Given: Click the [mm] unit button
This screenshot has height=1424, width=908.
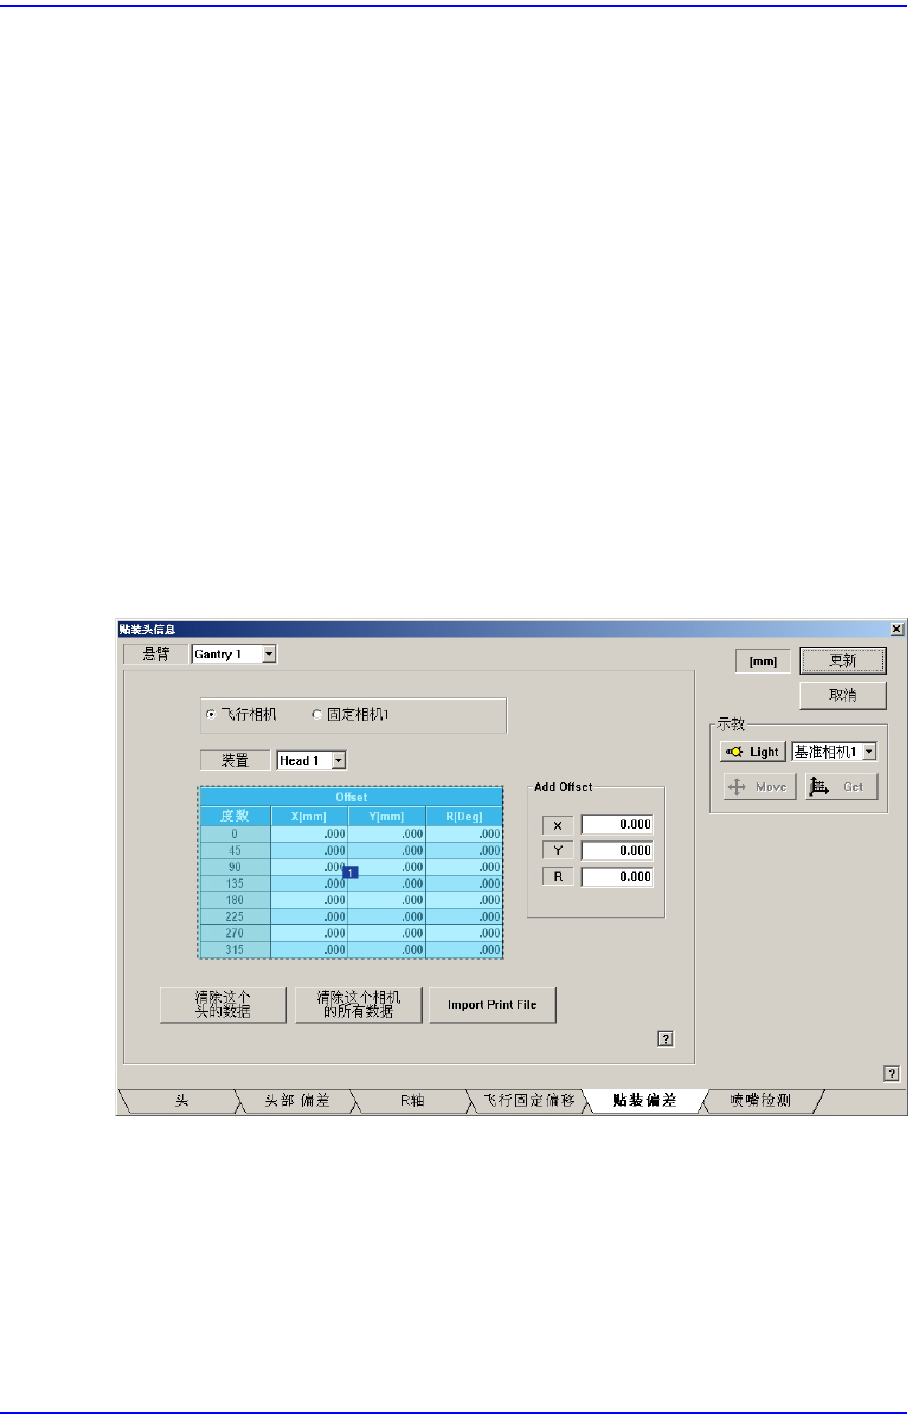Looking at the screenshot, I should pyautogui.click(x=763, y=661).
